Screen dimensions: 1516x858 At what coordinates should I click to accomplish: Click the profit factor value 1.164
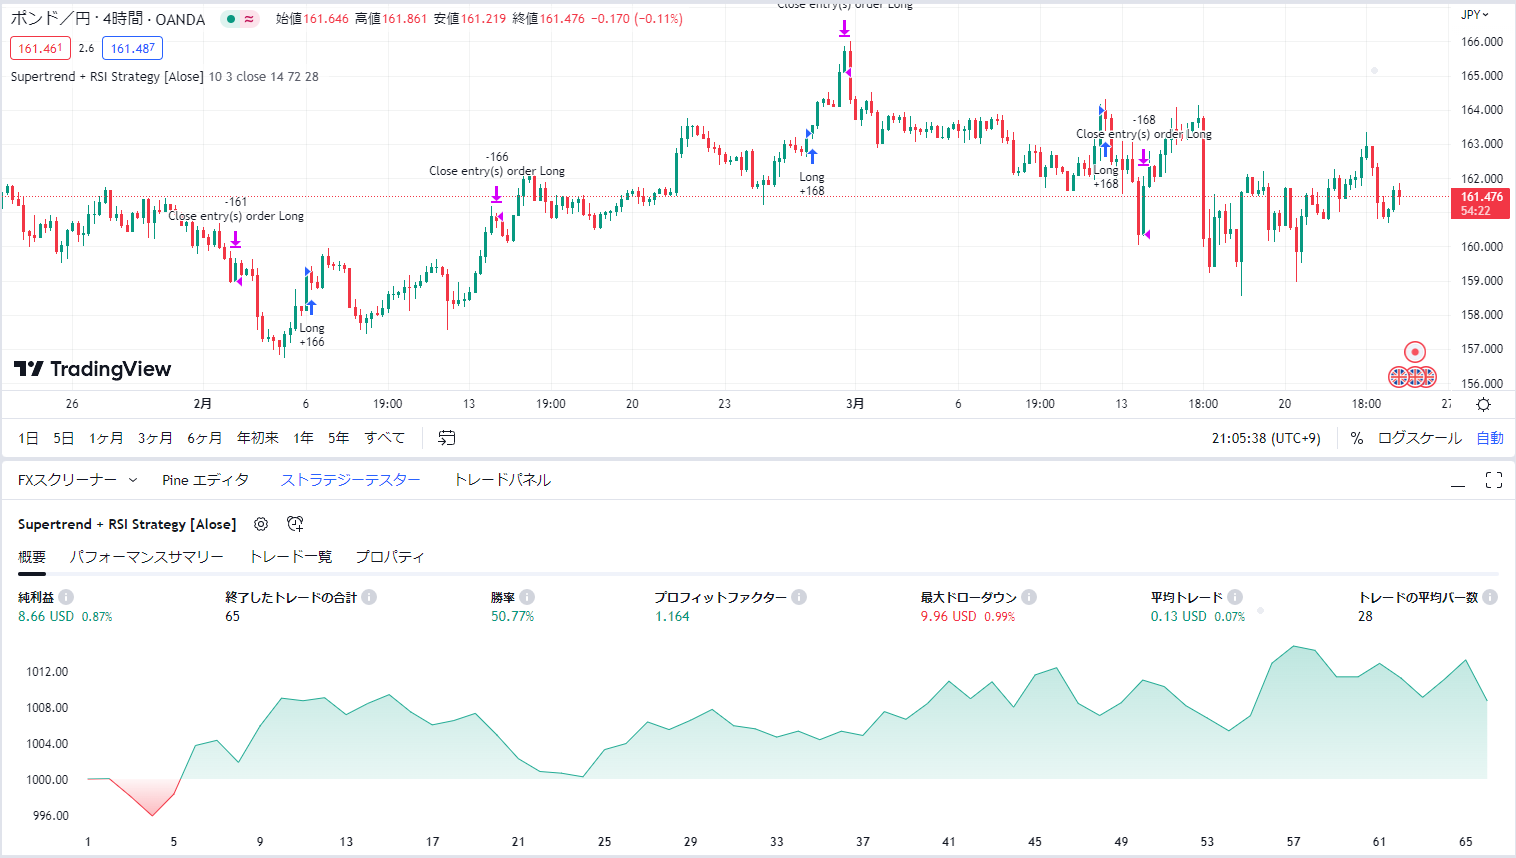[672, 616]
